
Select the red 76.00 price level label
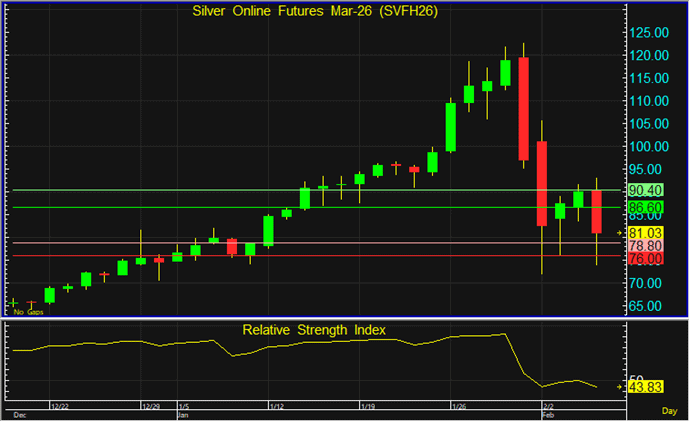(644, 258)
